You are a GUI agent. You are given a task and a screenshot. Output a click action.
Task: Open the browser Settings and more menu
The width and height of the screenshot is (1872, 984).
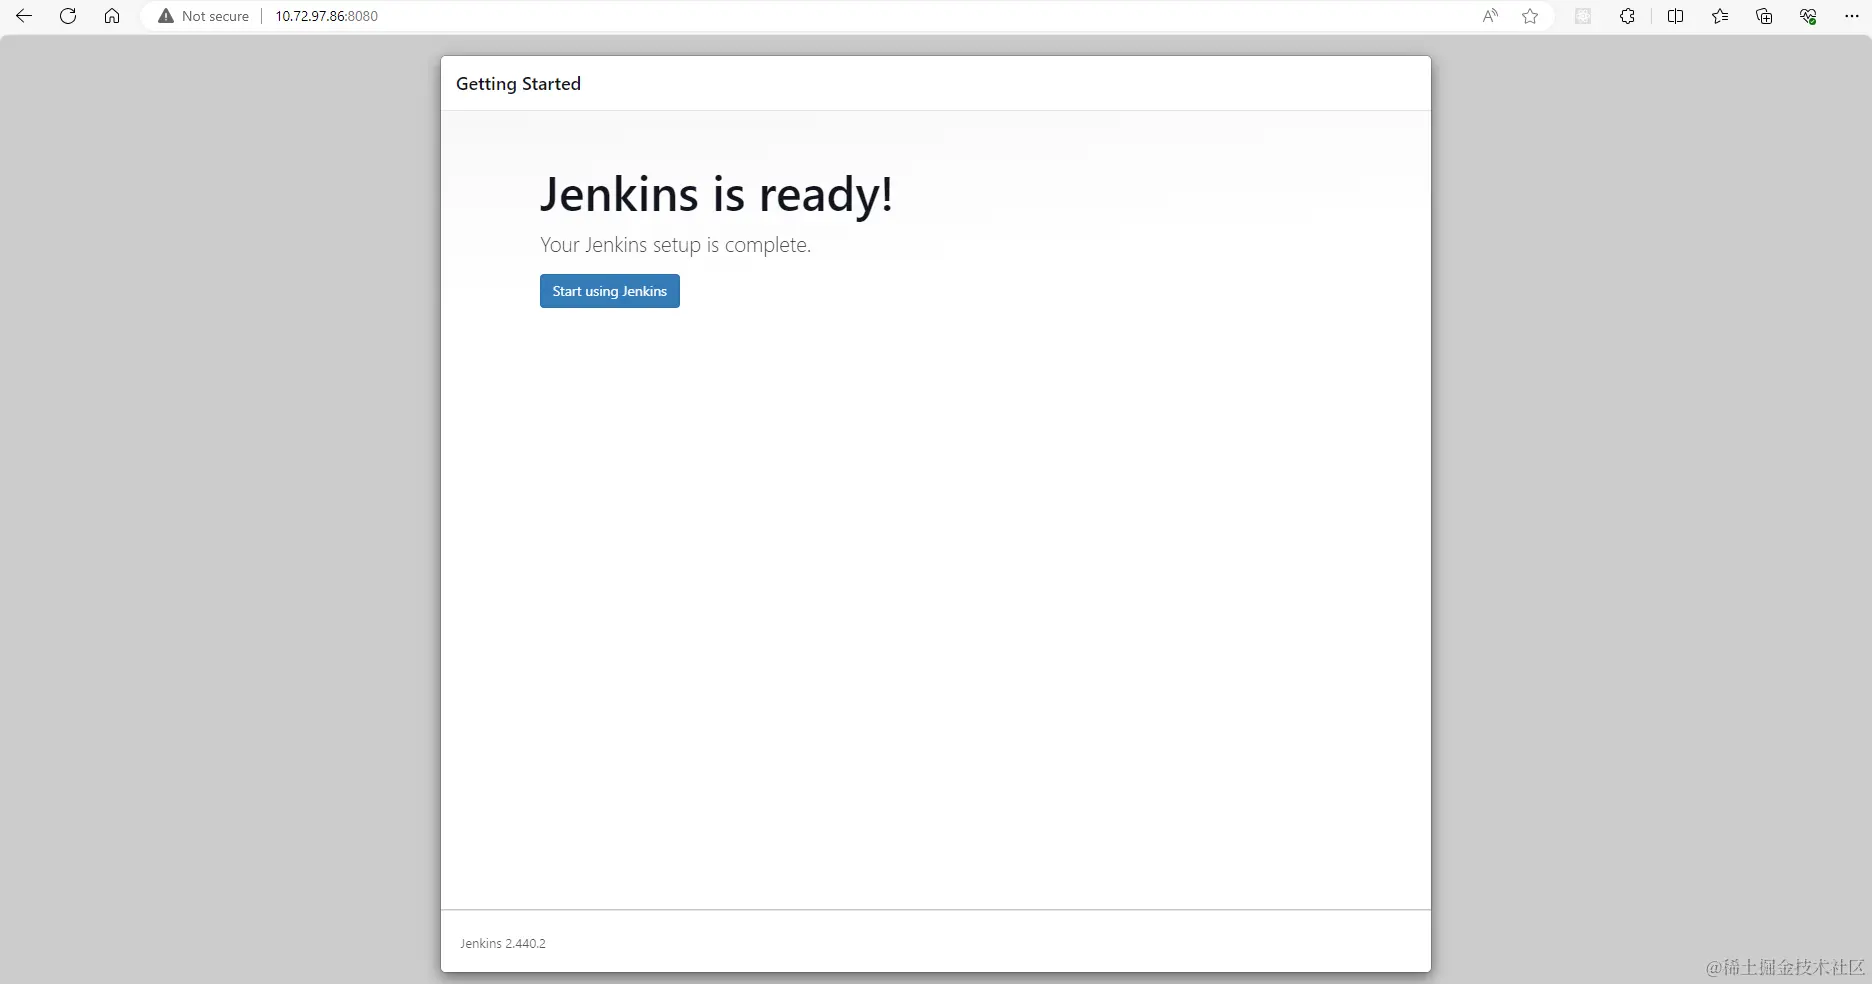click(1852, 16)
